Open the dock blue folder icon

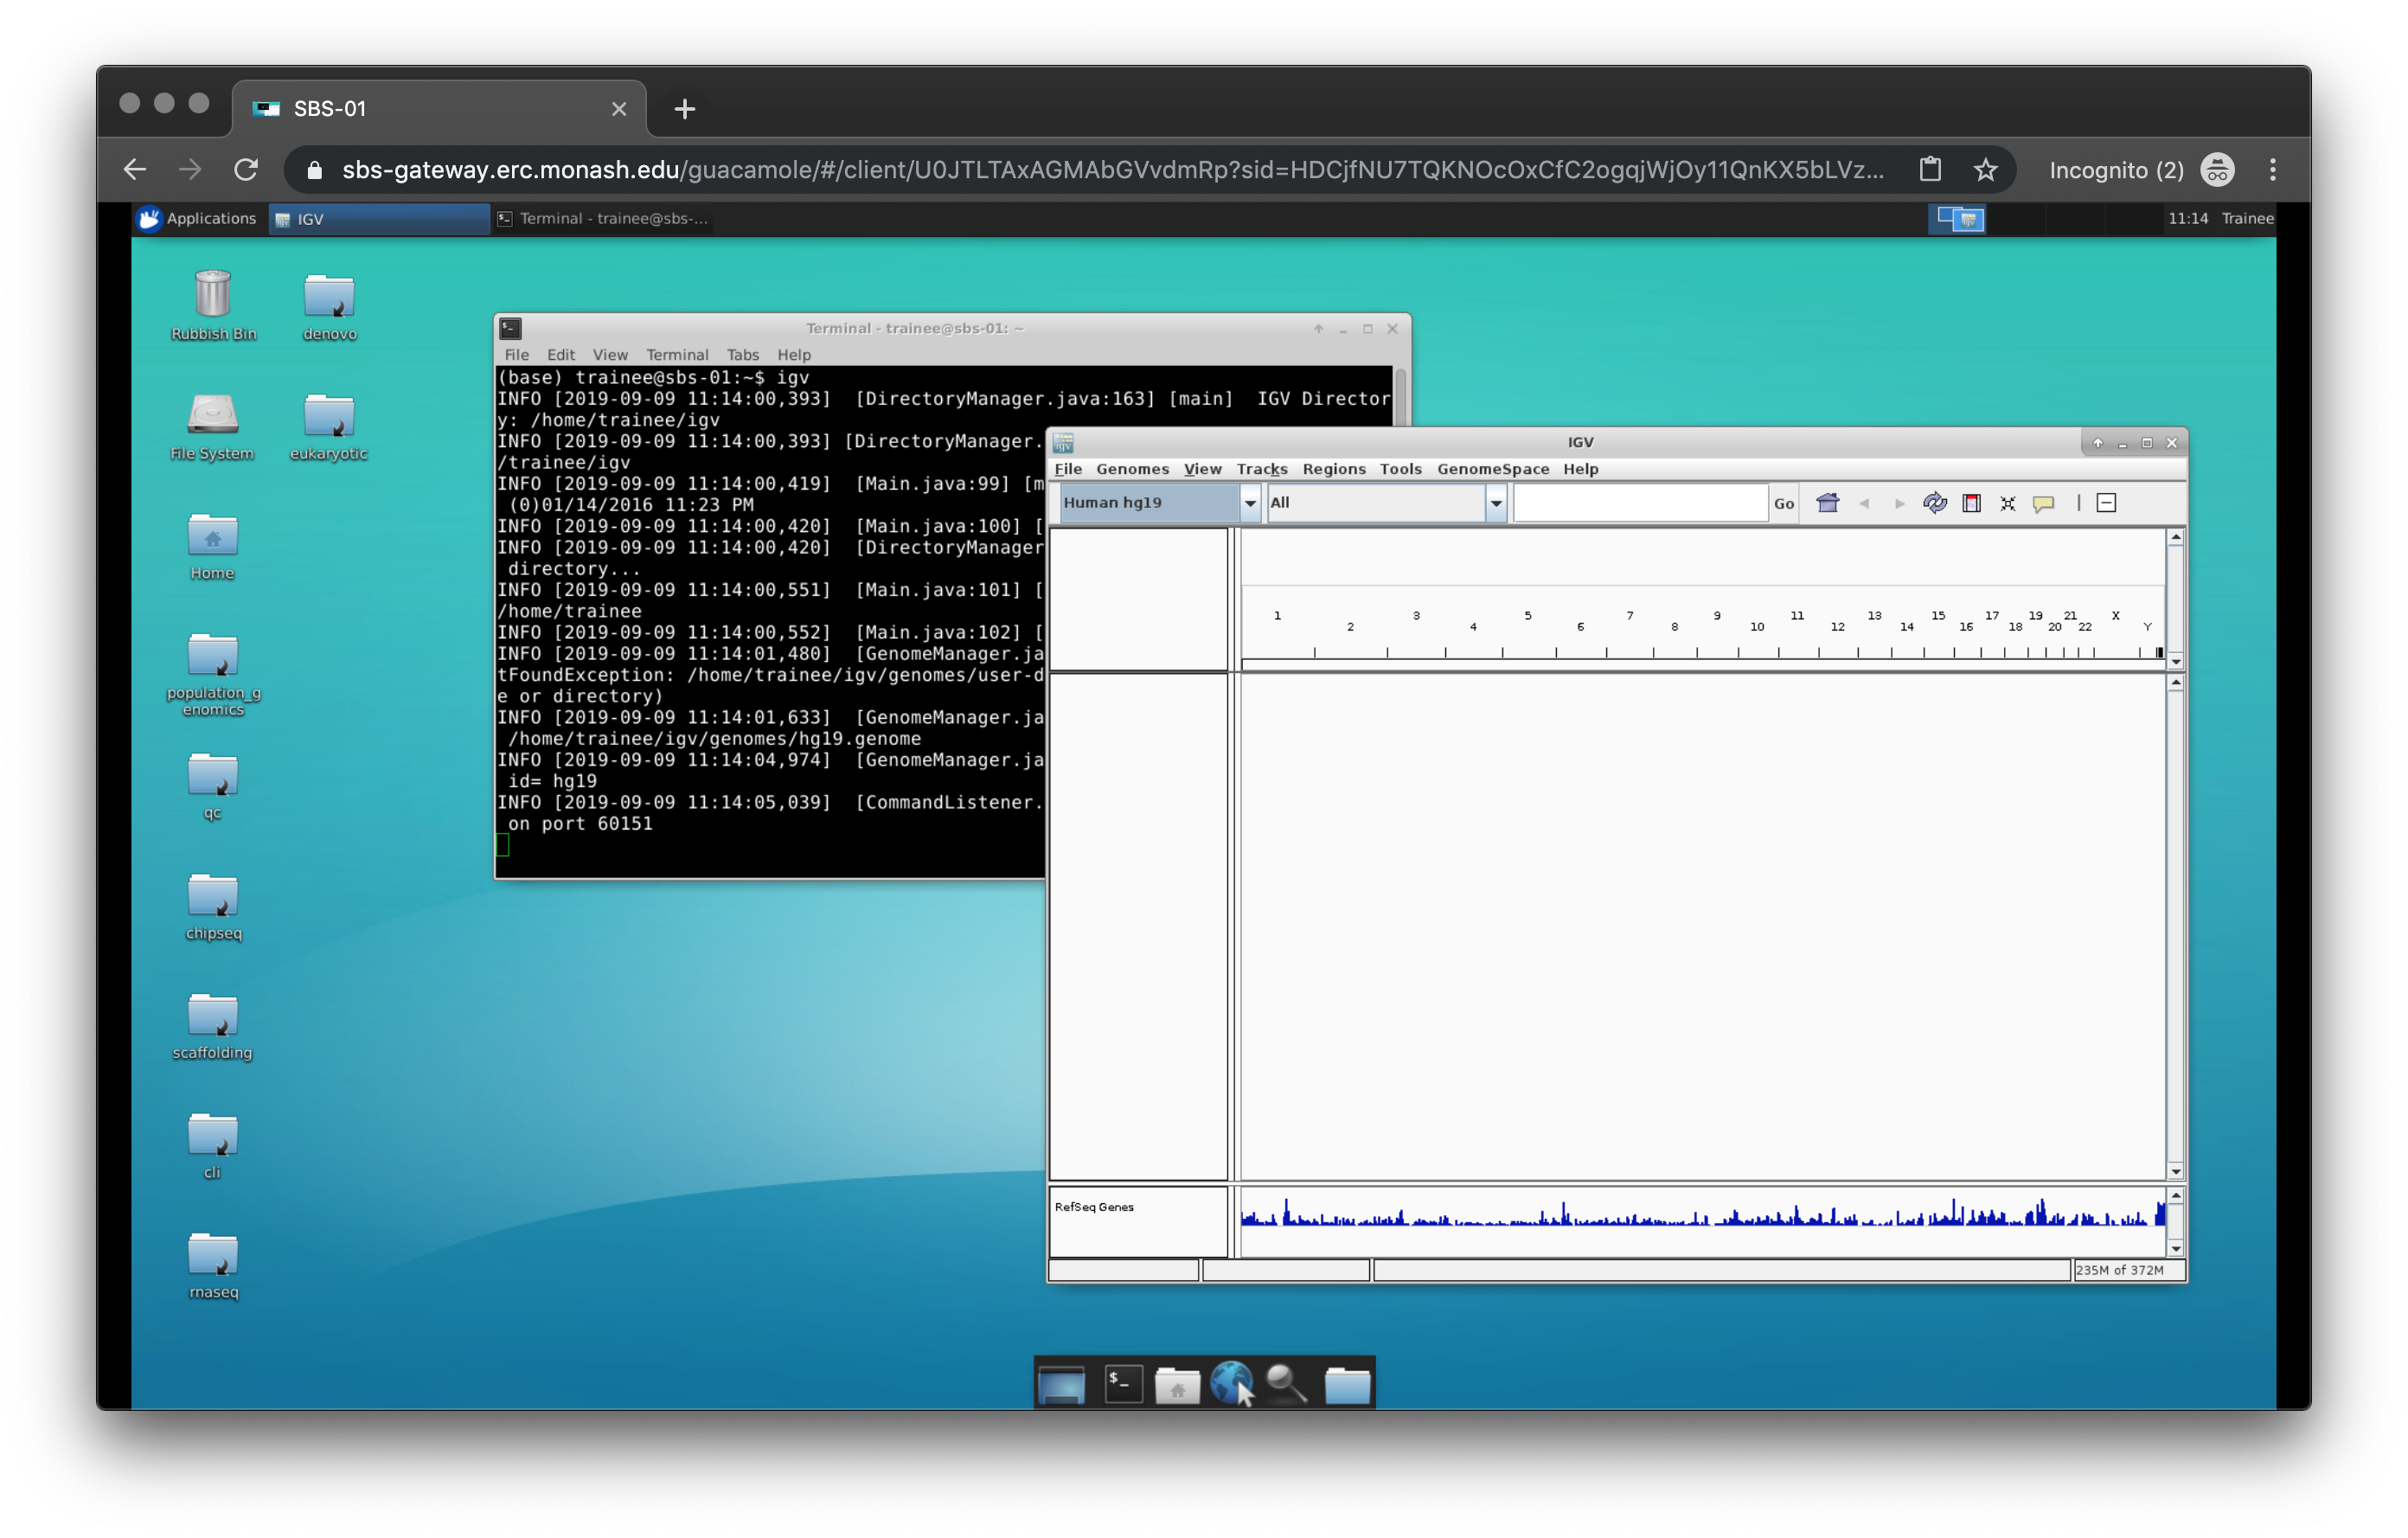pyautogui.click(x=1347, y=1385)
